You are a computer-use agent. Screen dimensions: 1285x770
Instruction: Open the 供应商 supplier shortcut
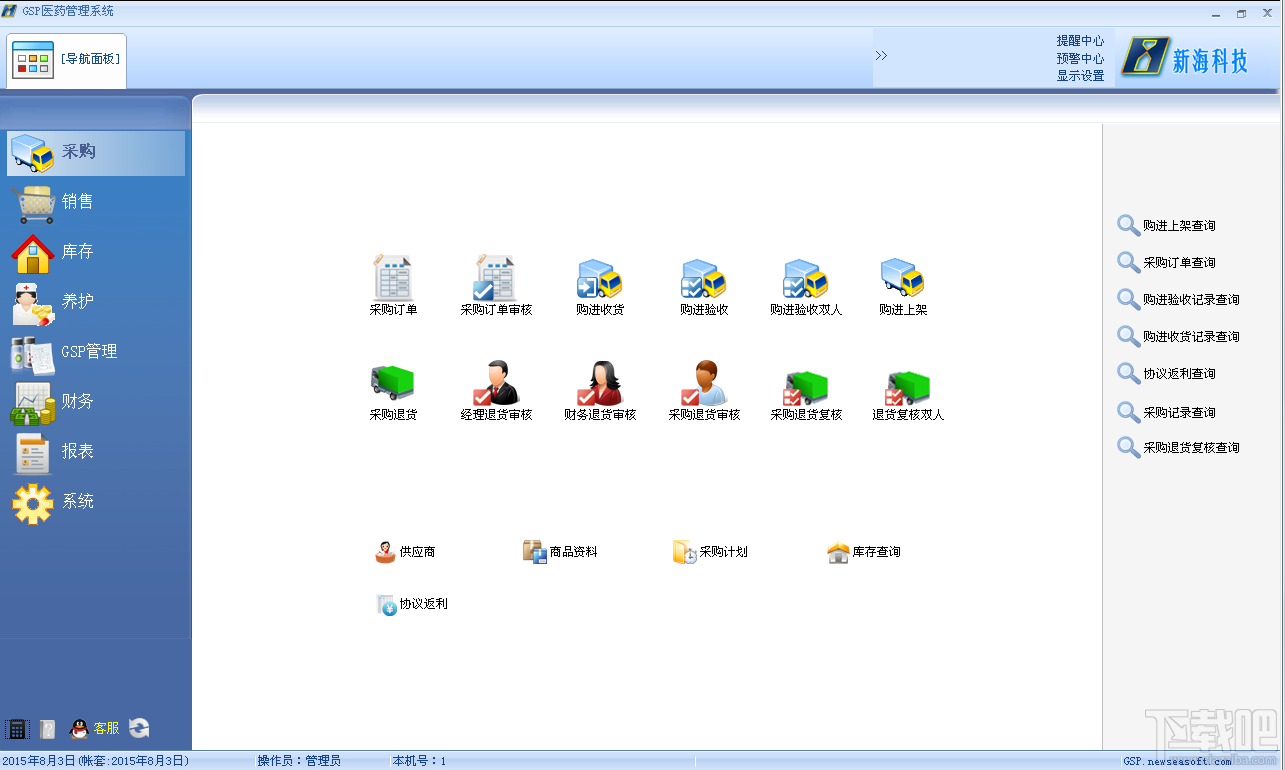(x=405, y=552)
